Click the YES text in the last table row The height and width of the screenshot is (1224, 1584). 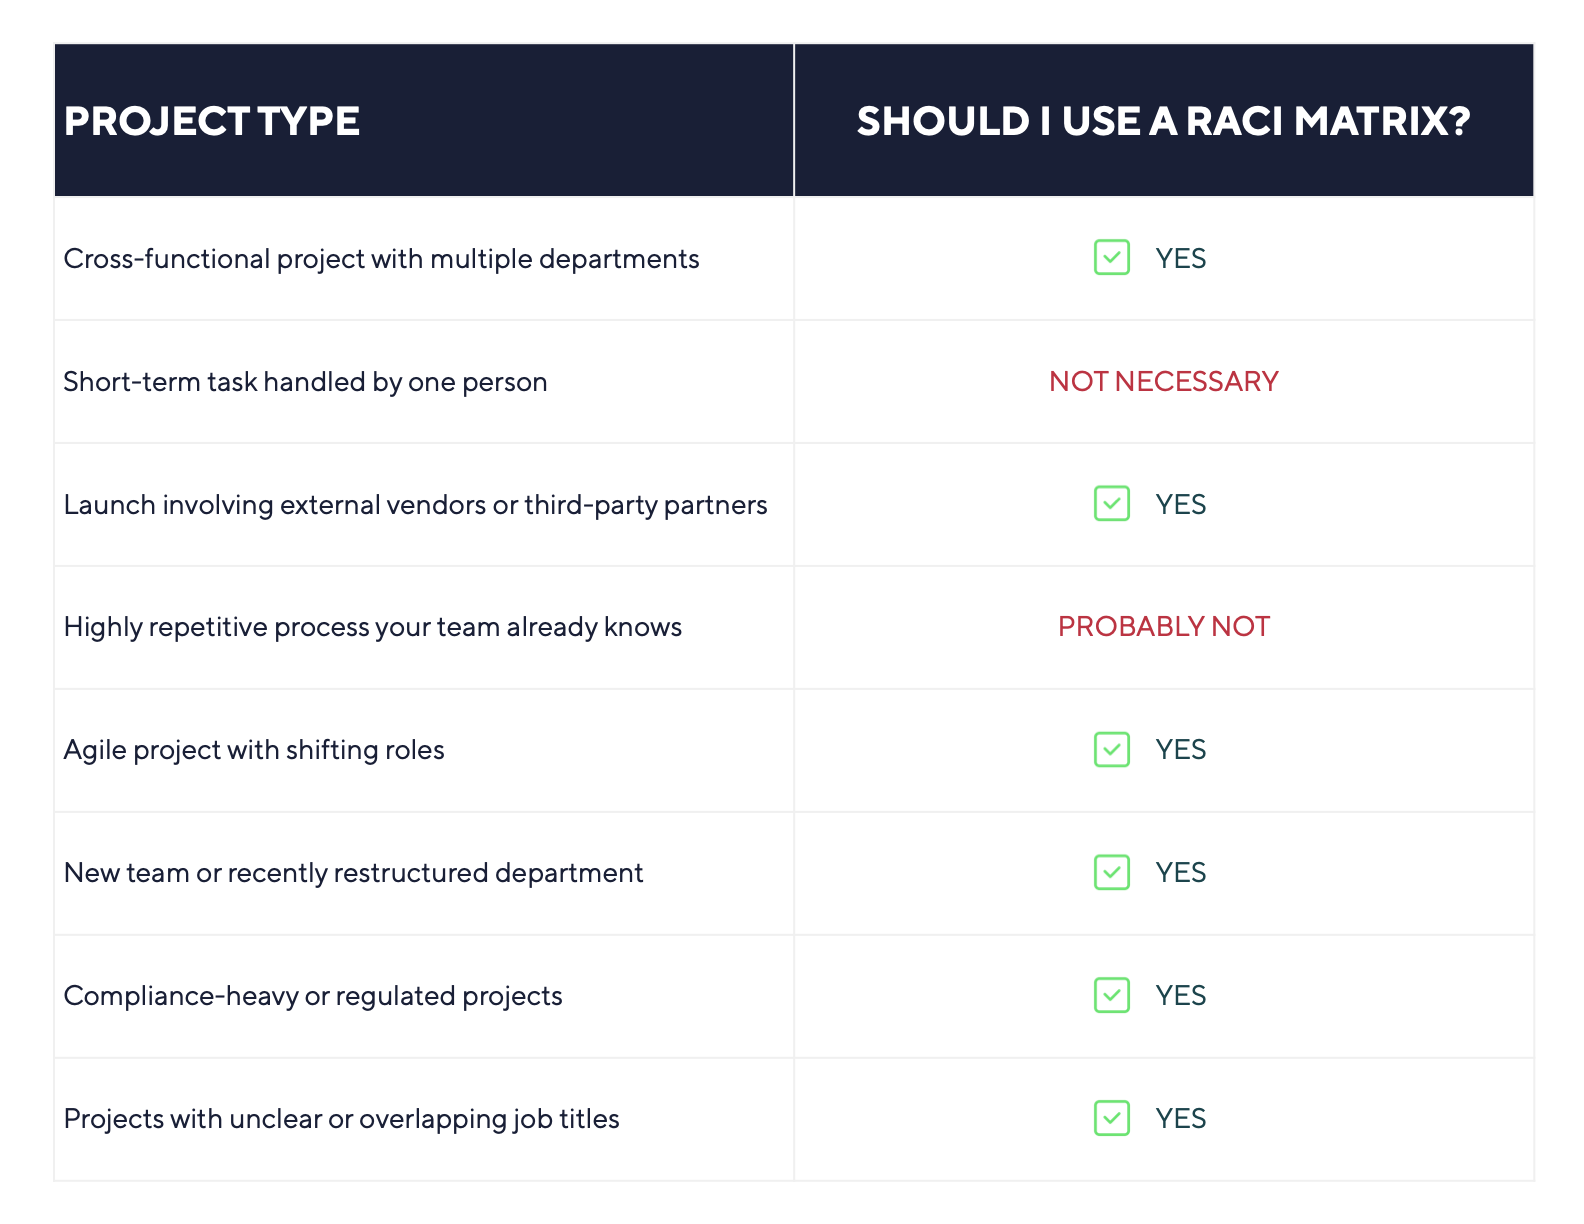(x=1181, y=1118)
